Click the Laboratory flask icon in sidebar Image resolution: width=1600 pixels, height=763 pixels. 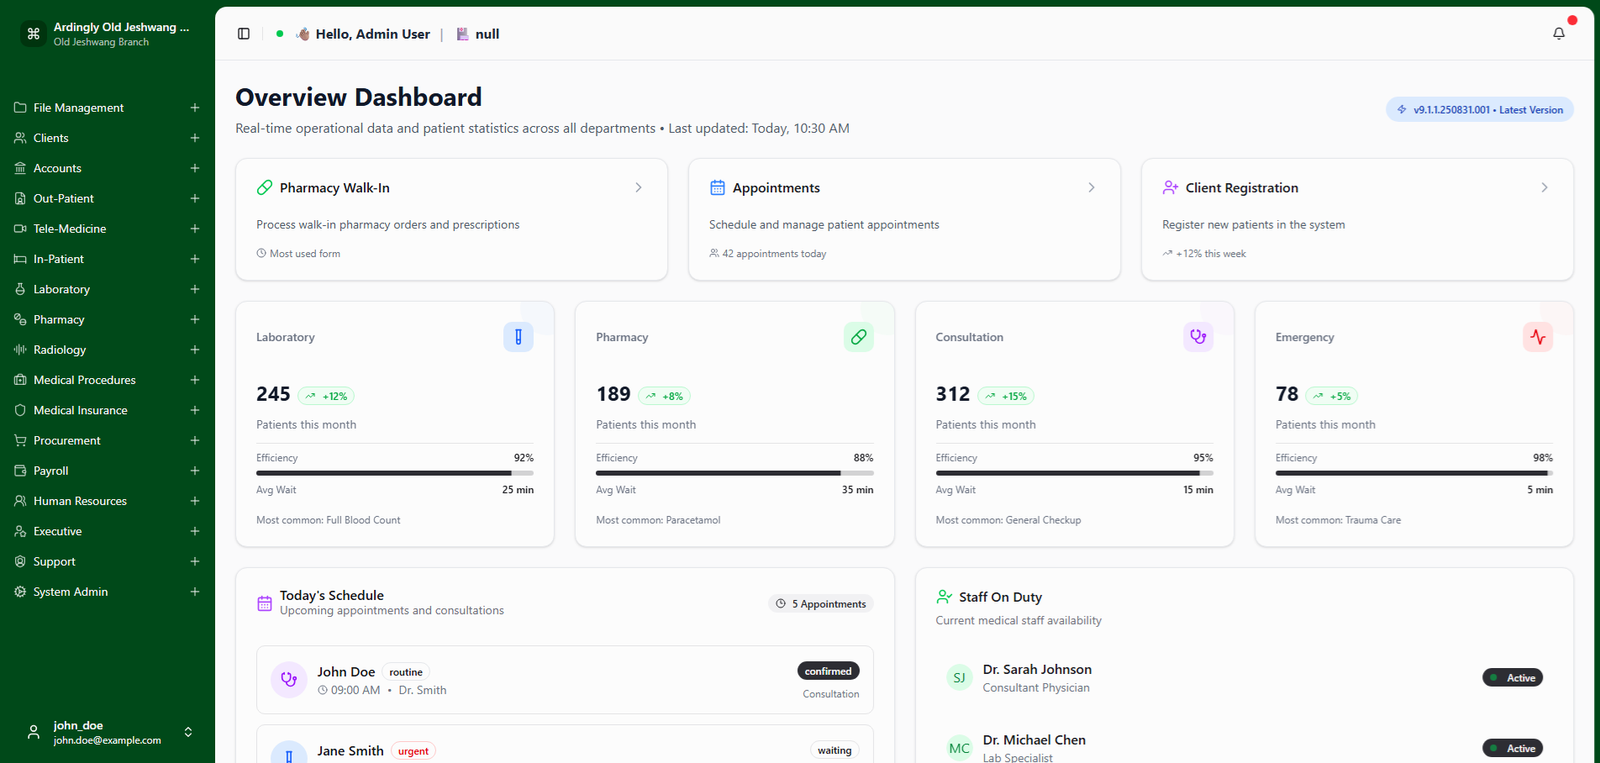pos(20,289)
